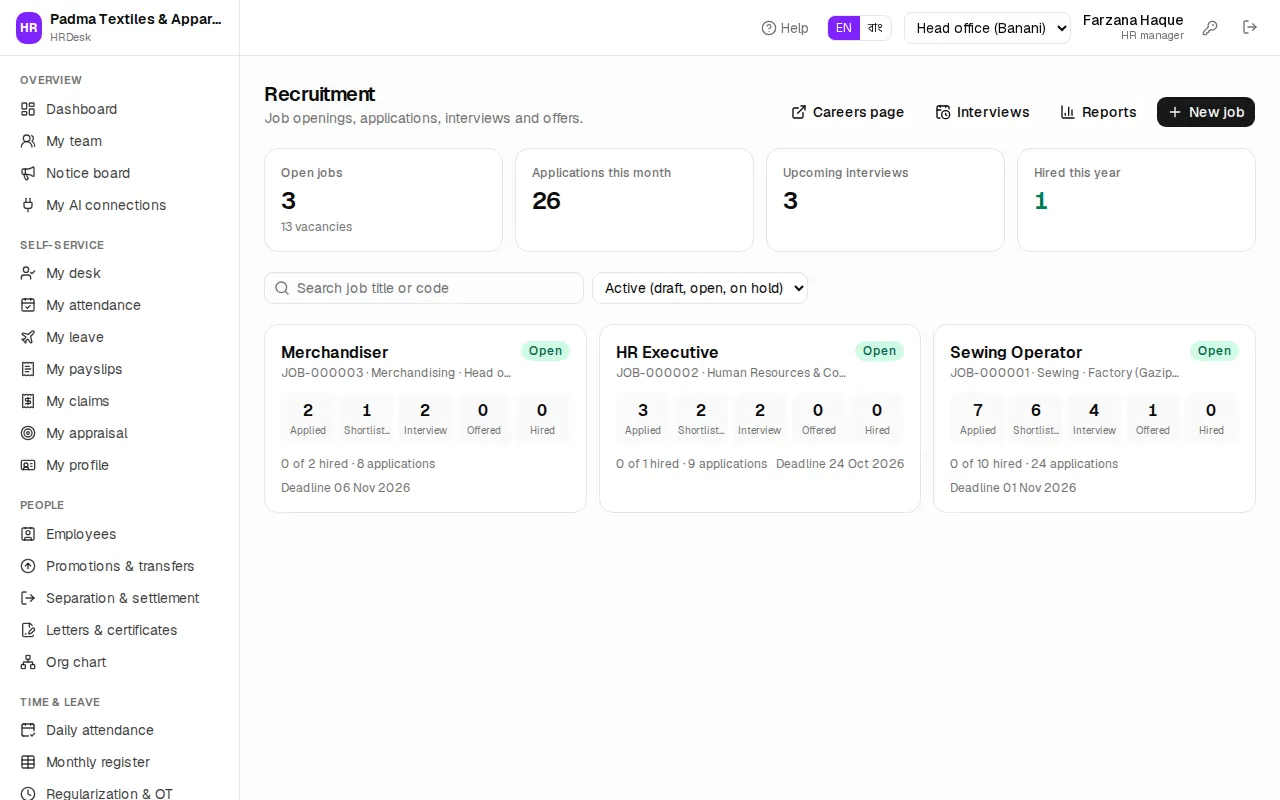1280x800 pixels.
Task: View recruitment Reports
Action: pyautogui.click(x=1098, y=112)
